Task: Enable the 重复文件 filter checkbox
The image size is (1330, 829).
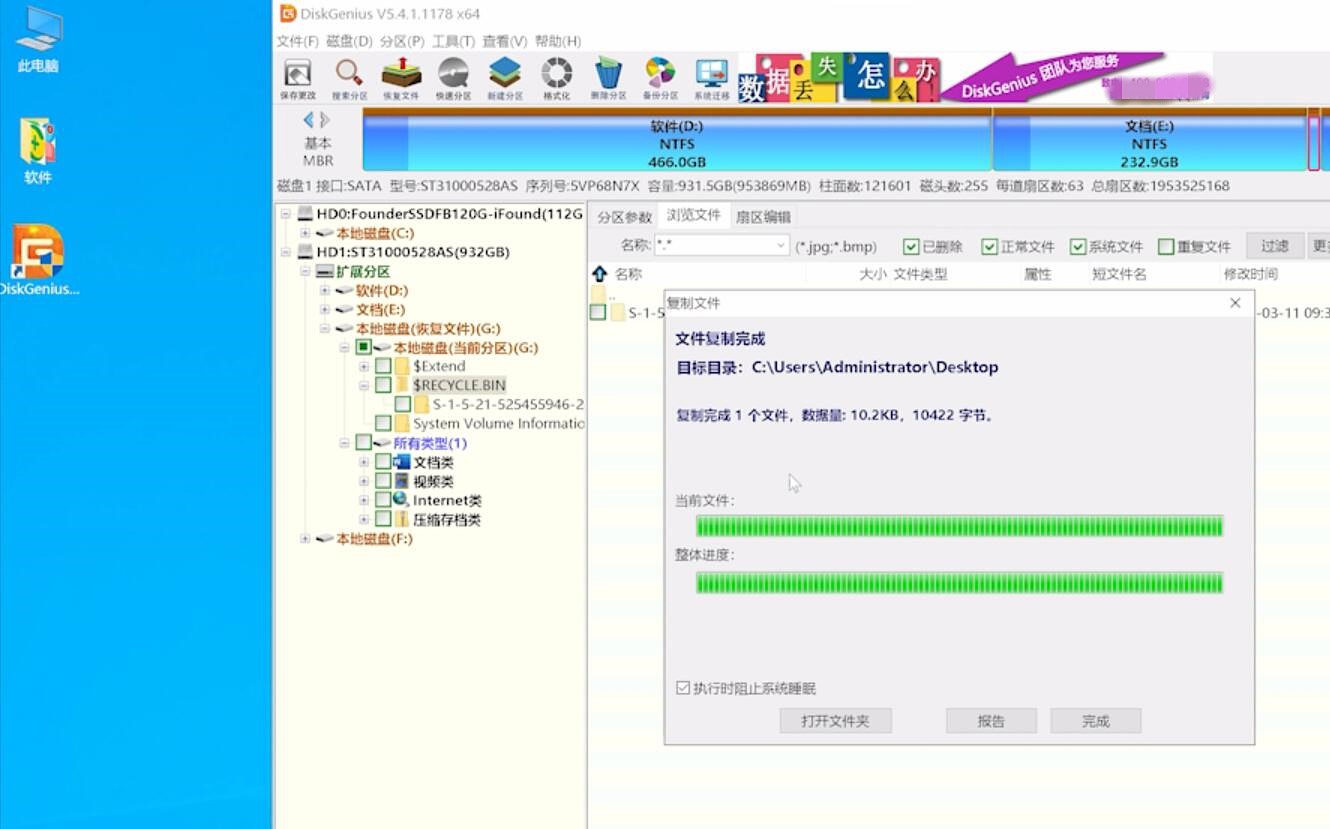Action: click(x=1166, y=247)
